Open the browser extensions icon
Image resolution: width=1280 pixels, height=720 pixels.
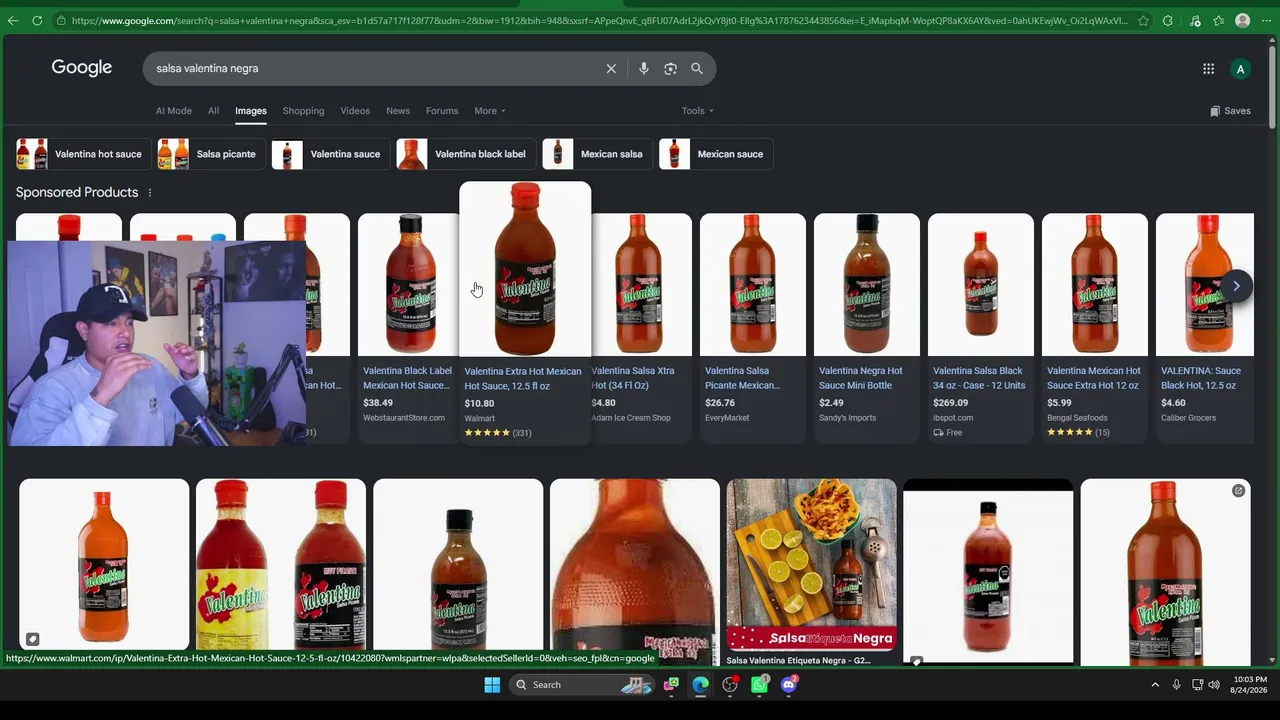click(x=1167, y=20)
